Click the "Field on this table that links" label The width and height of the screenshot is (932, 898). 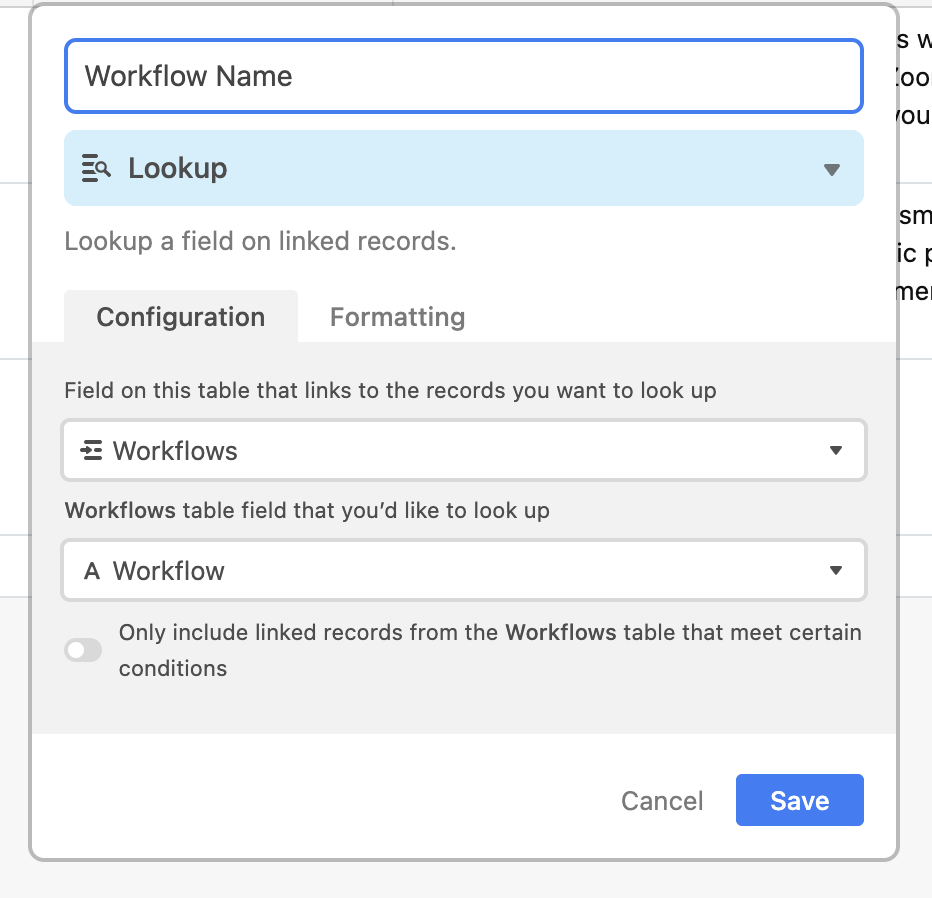(x=390, y=390)
